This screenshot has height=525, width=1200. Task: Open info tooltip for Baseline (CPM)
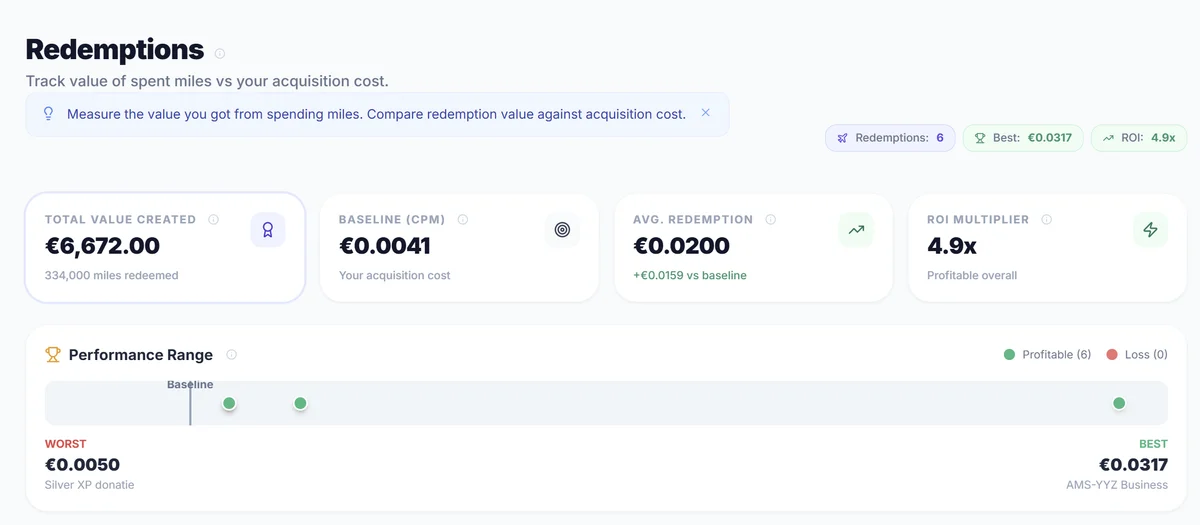463,220
